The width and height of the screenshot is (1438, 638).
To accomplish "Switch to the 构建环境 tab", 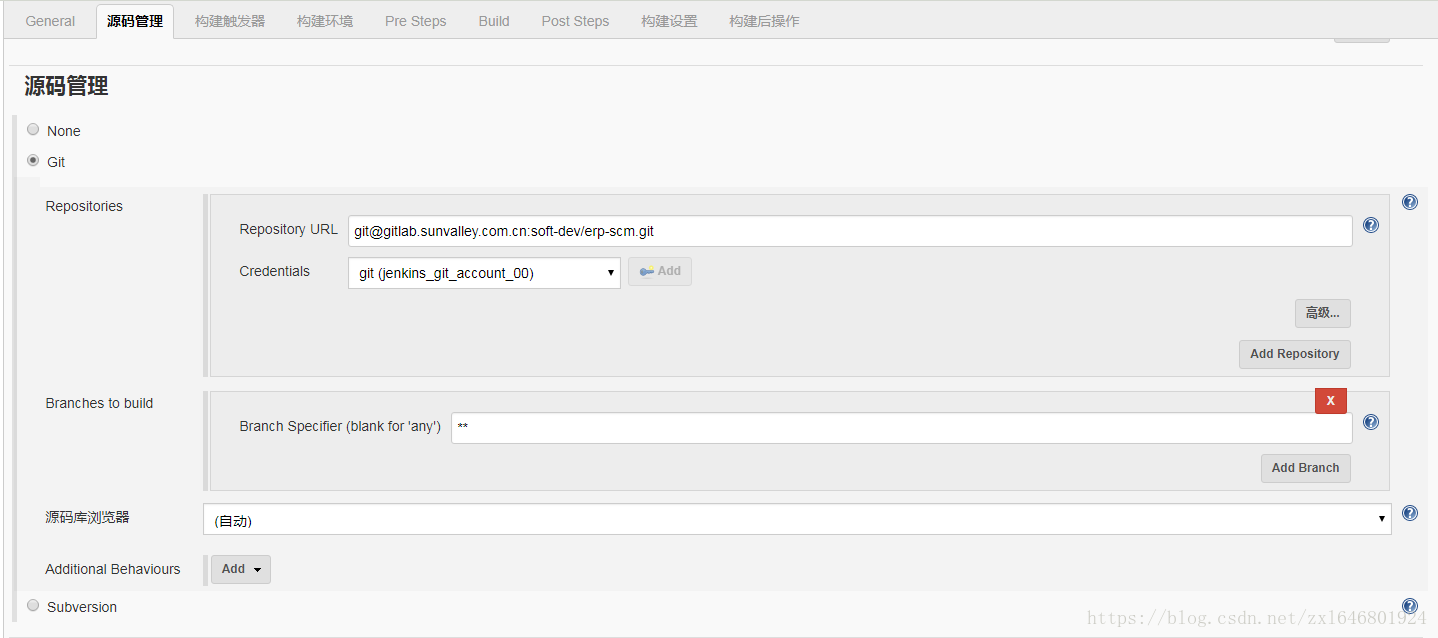I will click(325, 21).
